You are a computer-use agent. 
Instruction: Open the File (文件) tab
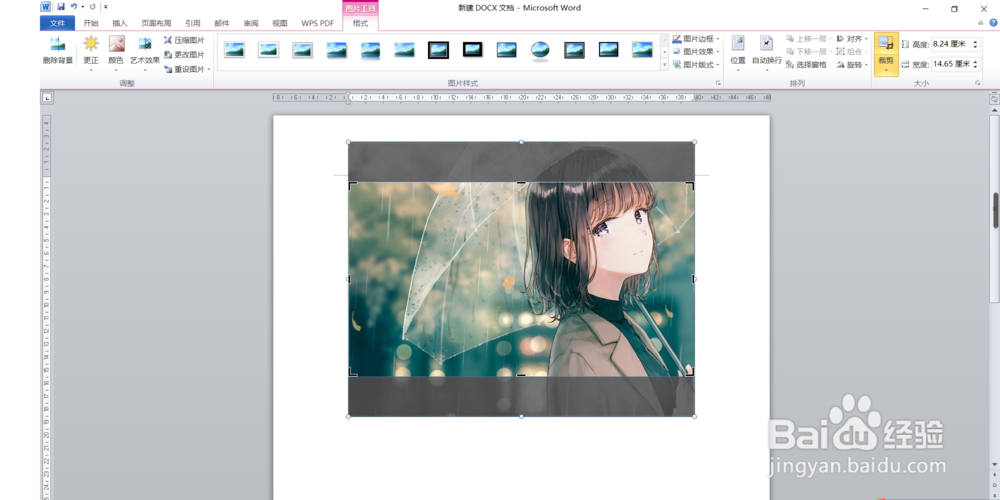(57, 23)
